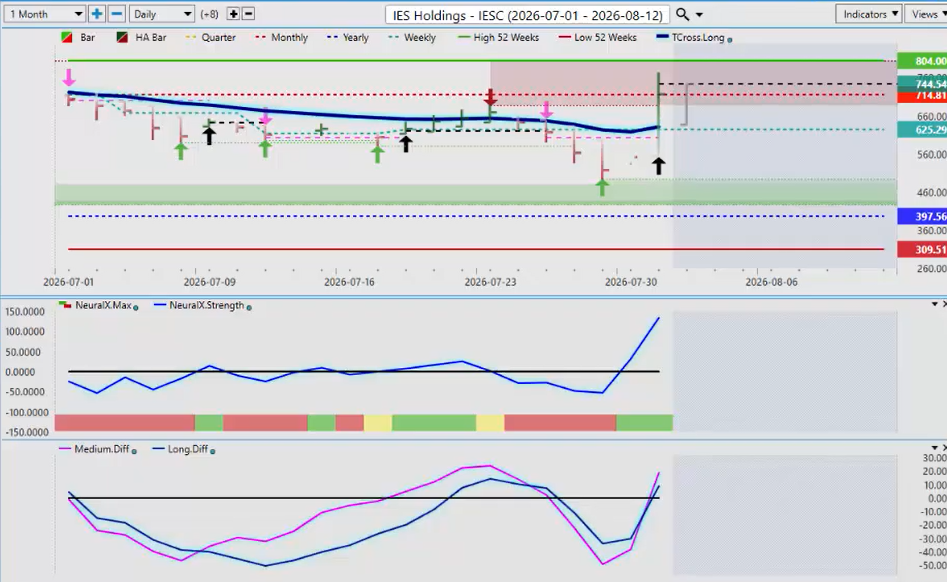Click the dark red down arrow signal marker
This screenshot has height=582, width=947.
coord(490,97)
